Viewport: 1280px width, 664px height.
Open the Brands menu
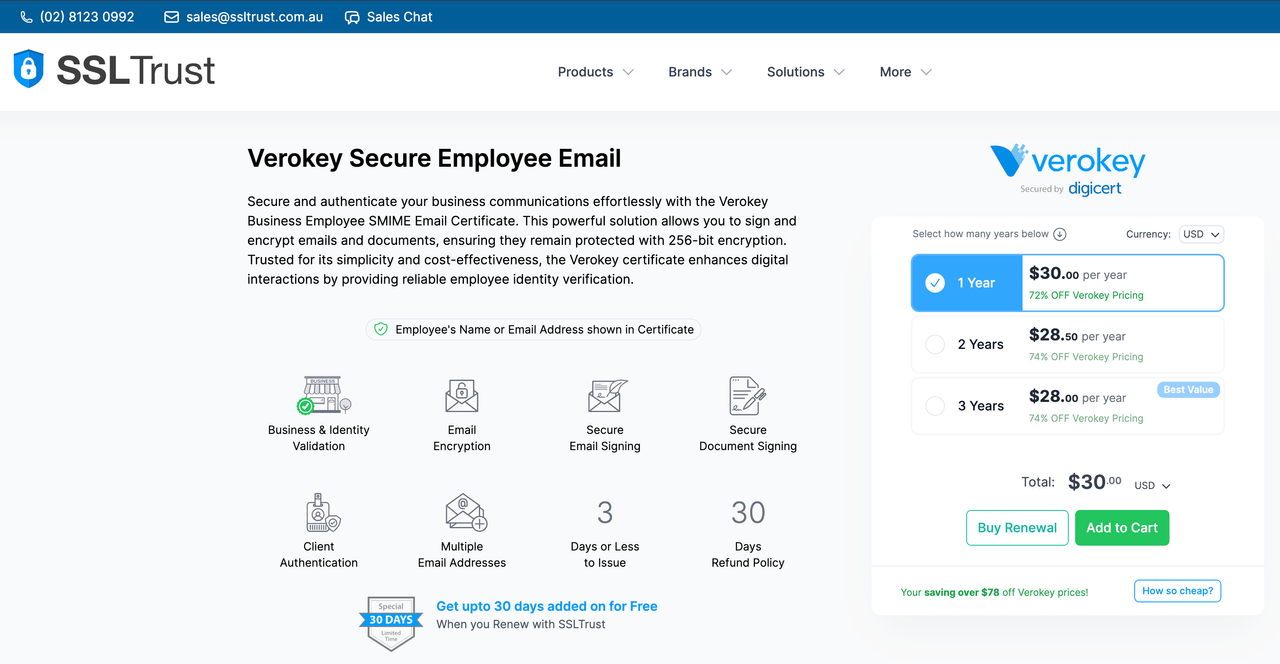click(700, 72)
